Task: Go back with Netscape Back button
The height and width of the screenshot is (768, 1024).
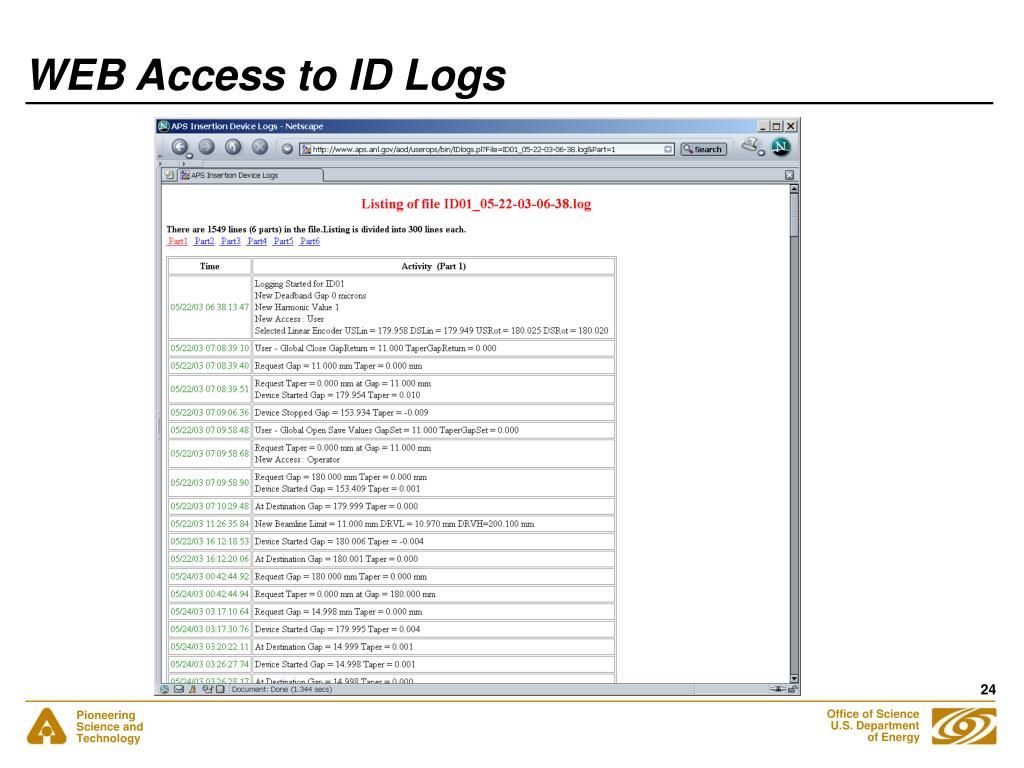Action: pyautogui.click(x=180, y=147)
